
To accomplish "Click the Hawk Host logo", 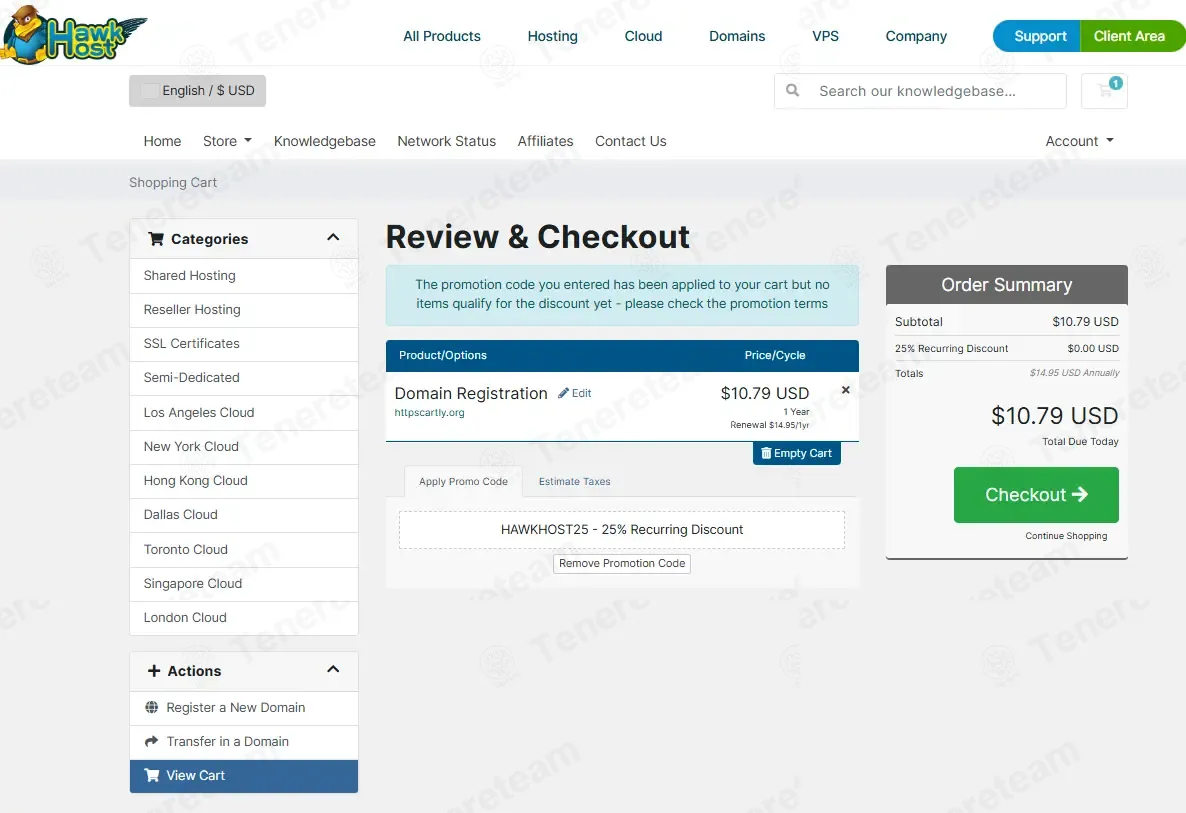I will coord(73,35).
